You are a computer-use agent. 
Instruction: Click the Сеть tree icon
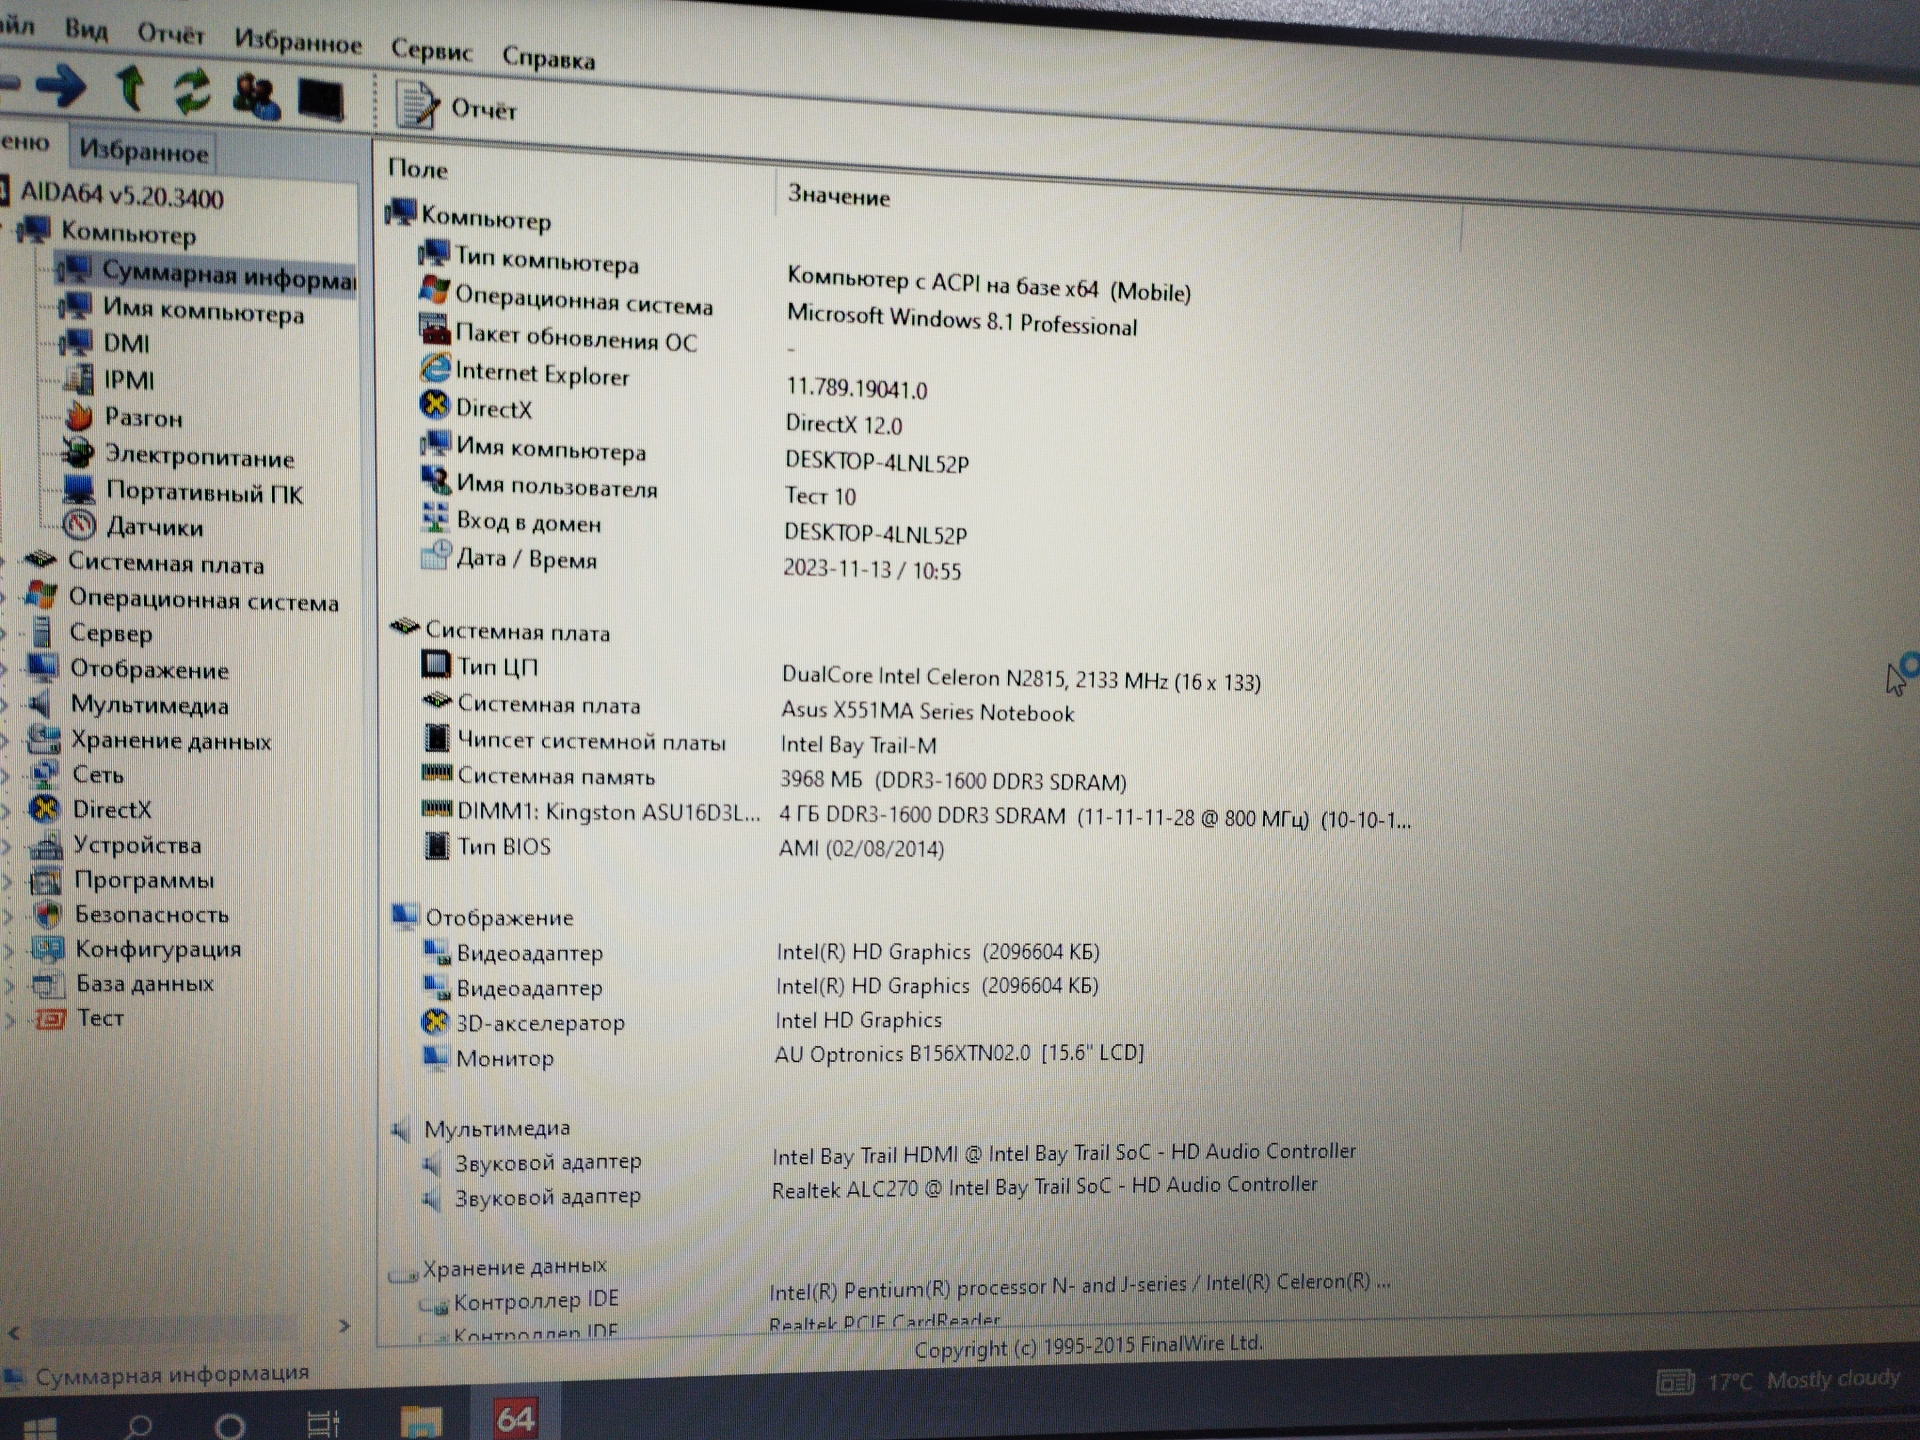coord(44,773)
